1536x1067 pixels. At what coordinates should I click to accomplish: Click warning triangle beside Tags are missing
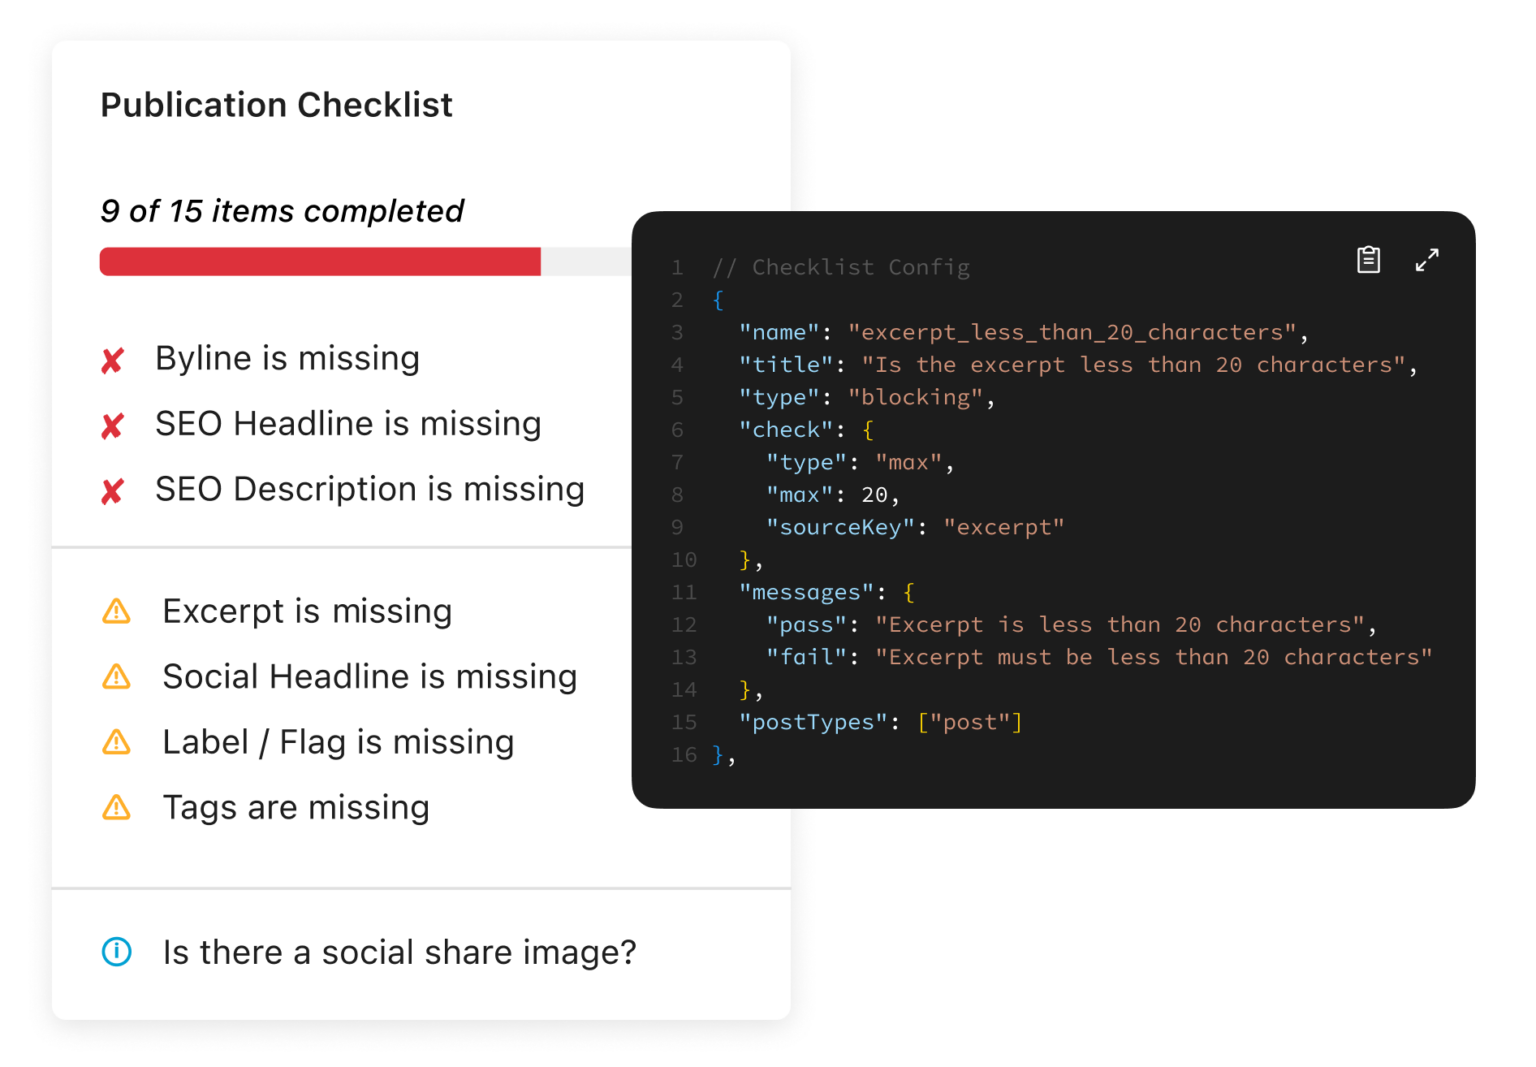(x=117, y=807)
